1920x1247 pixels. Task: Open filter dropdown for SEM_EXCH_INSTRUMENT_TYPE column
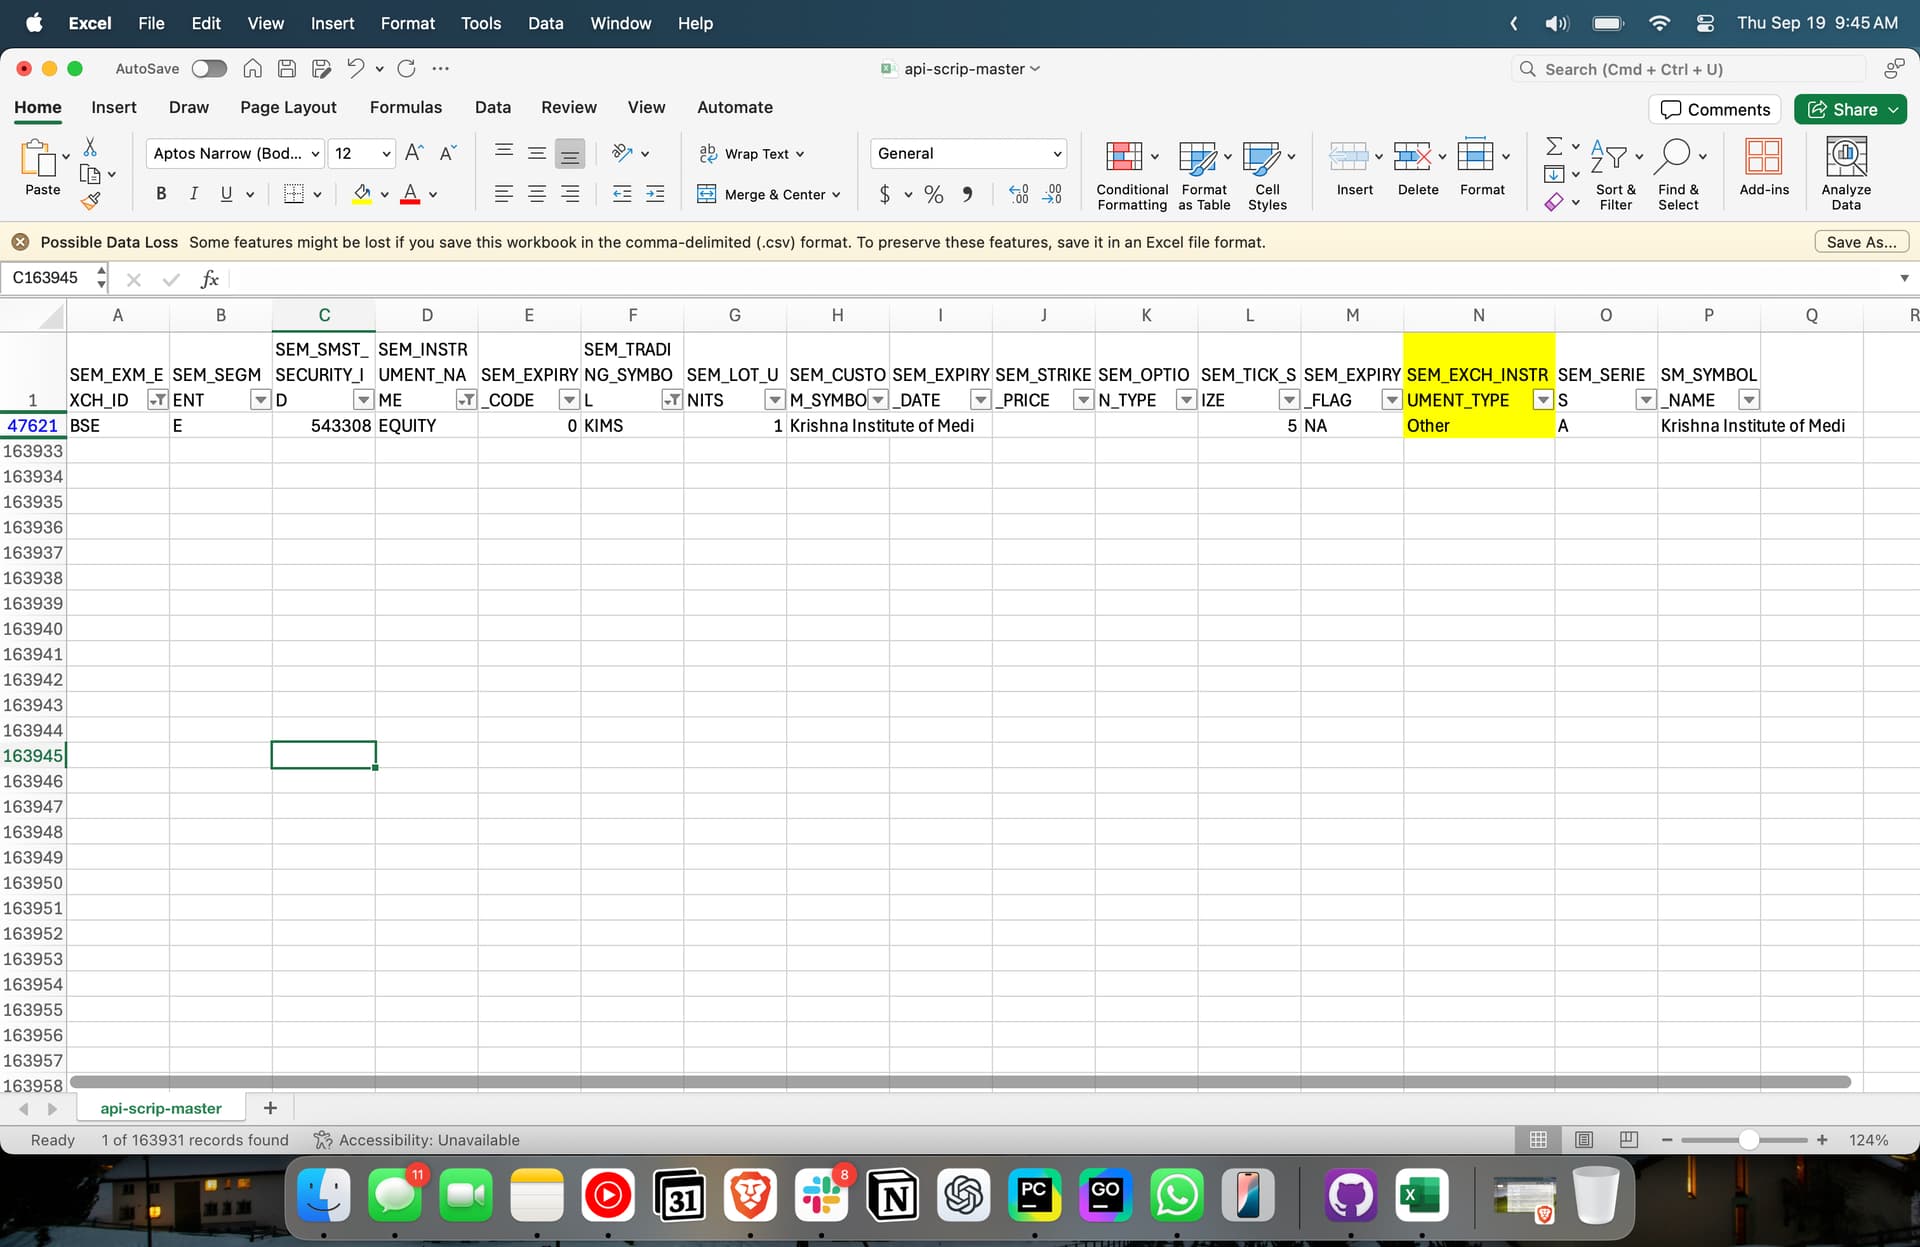pos(1543,400)
